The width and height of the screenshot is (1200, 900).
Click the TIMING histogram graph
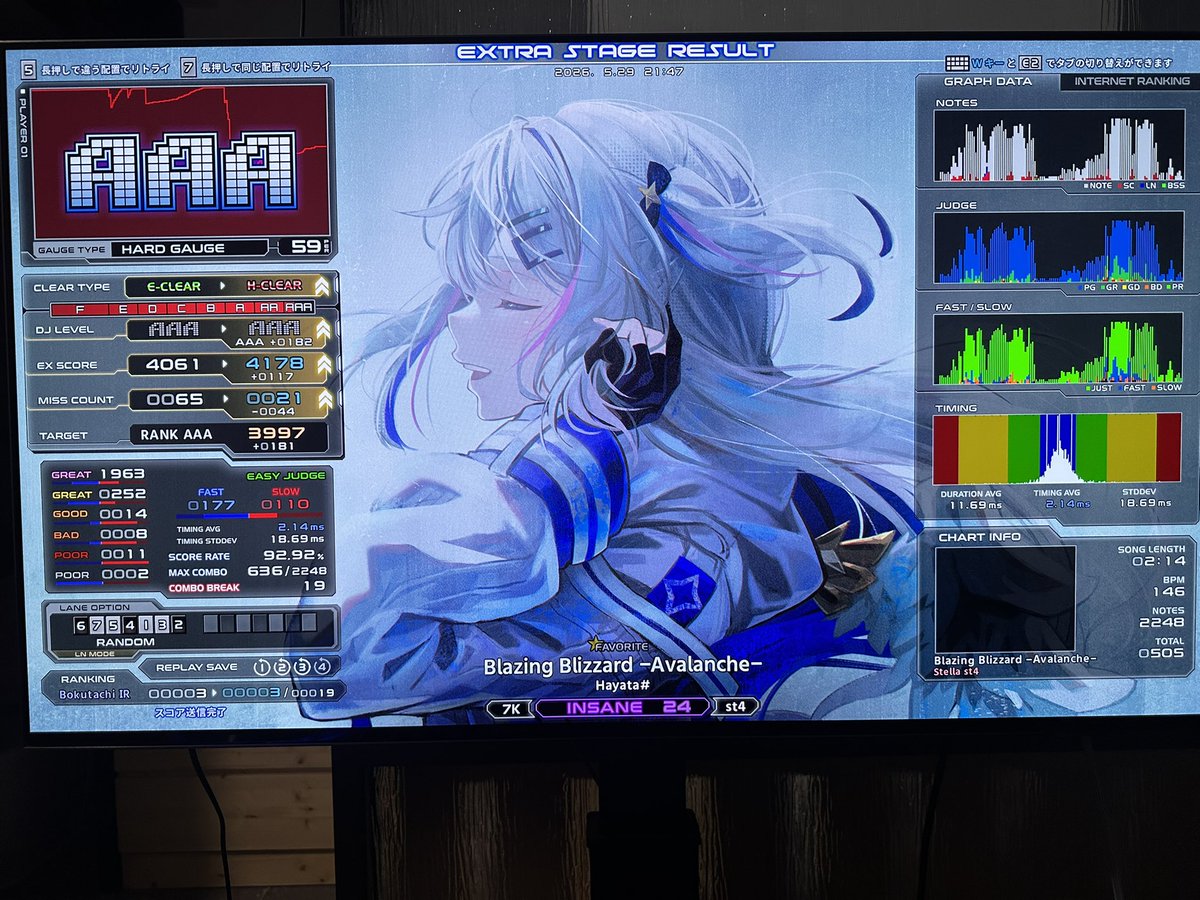click(1058, 449)
